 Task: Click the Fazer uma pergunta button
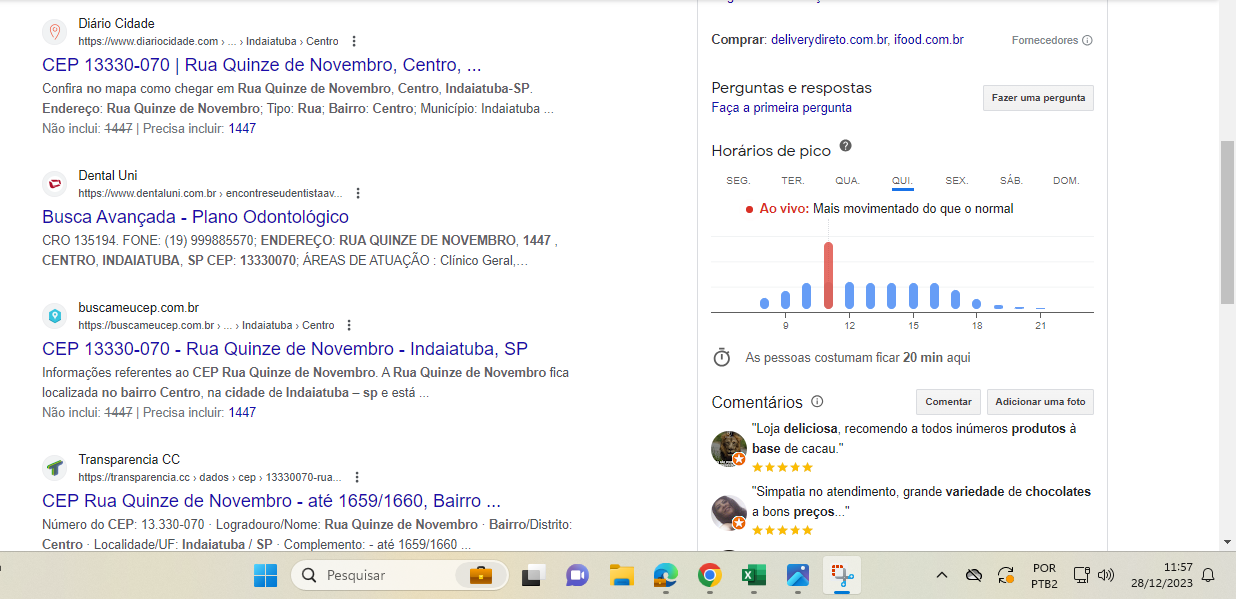pos(1038,98)
